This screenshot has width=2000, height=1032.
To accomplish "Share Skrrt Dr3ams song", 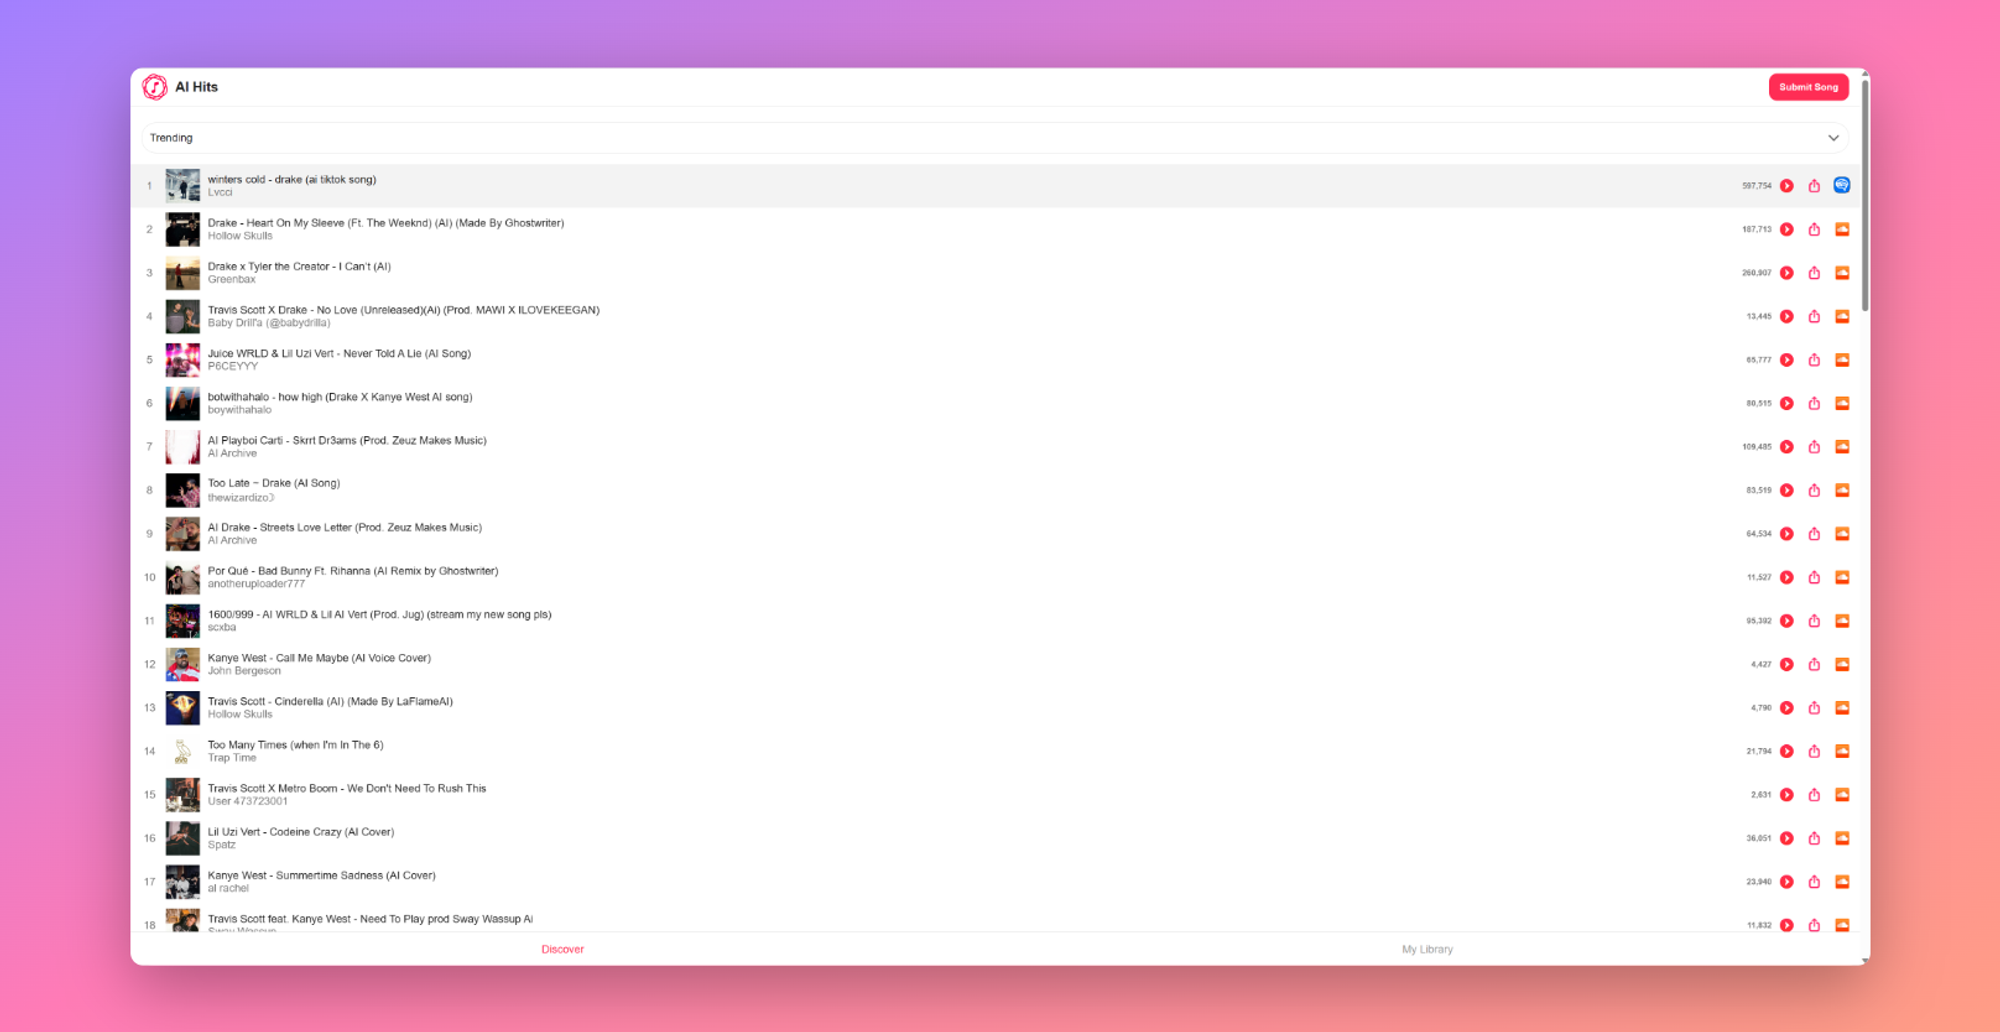I will point(1814,447).
